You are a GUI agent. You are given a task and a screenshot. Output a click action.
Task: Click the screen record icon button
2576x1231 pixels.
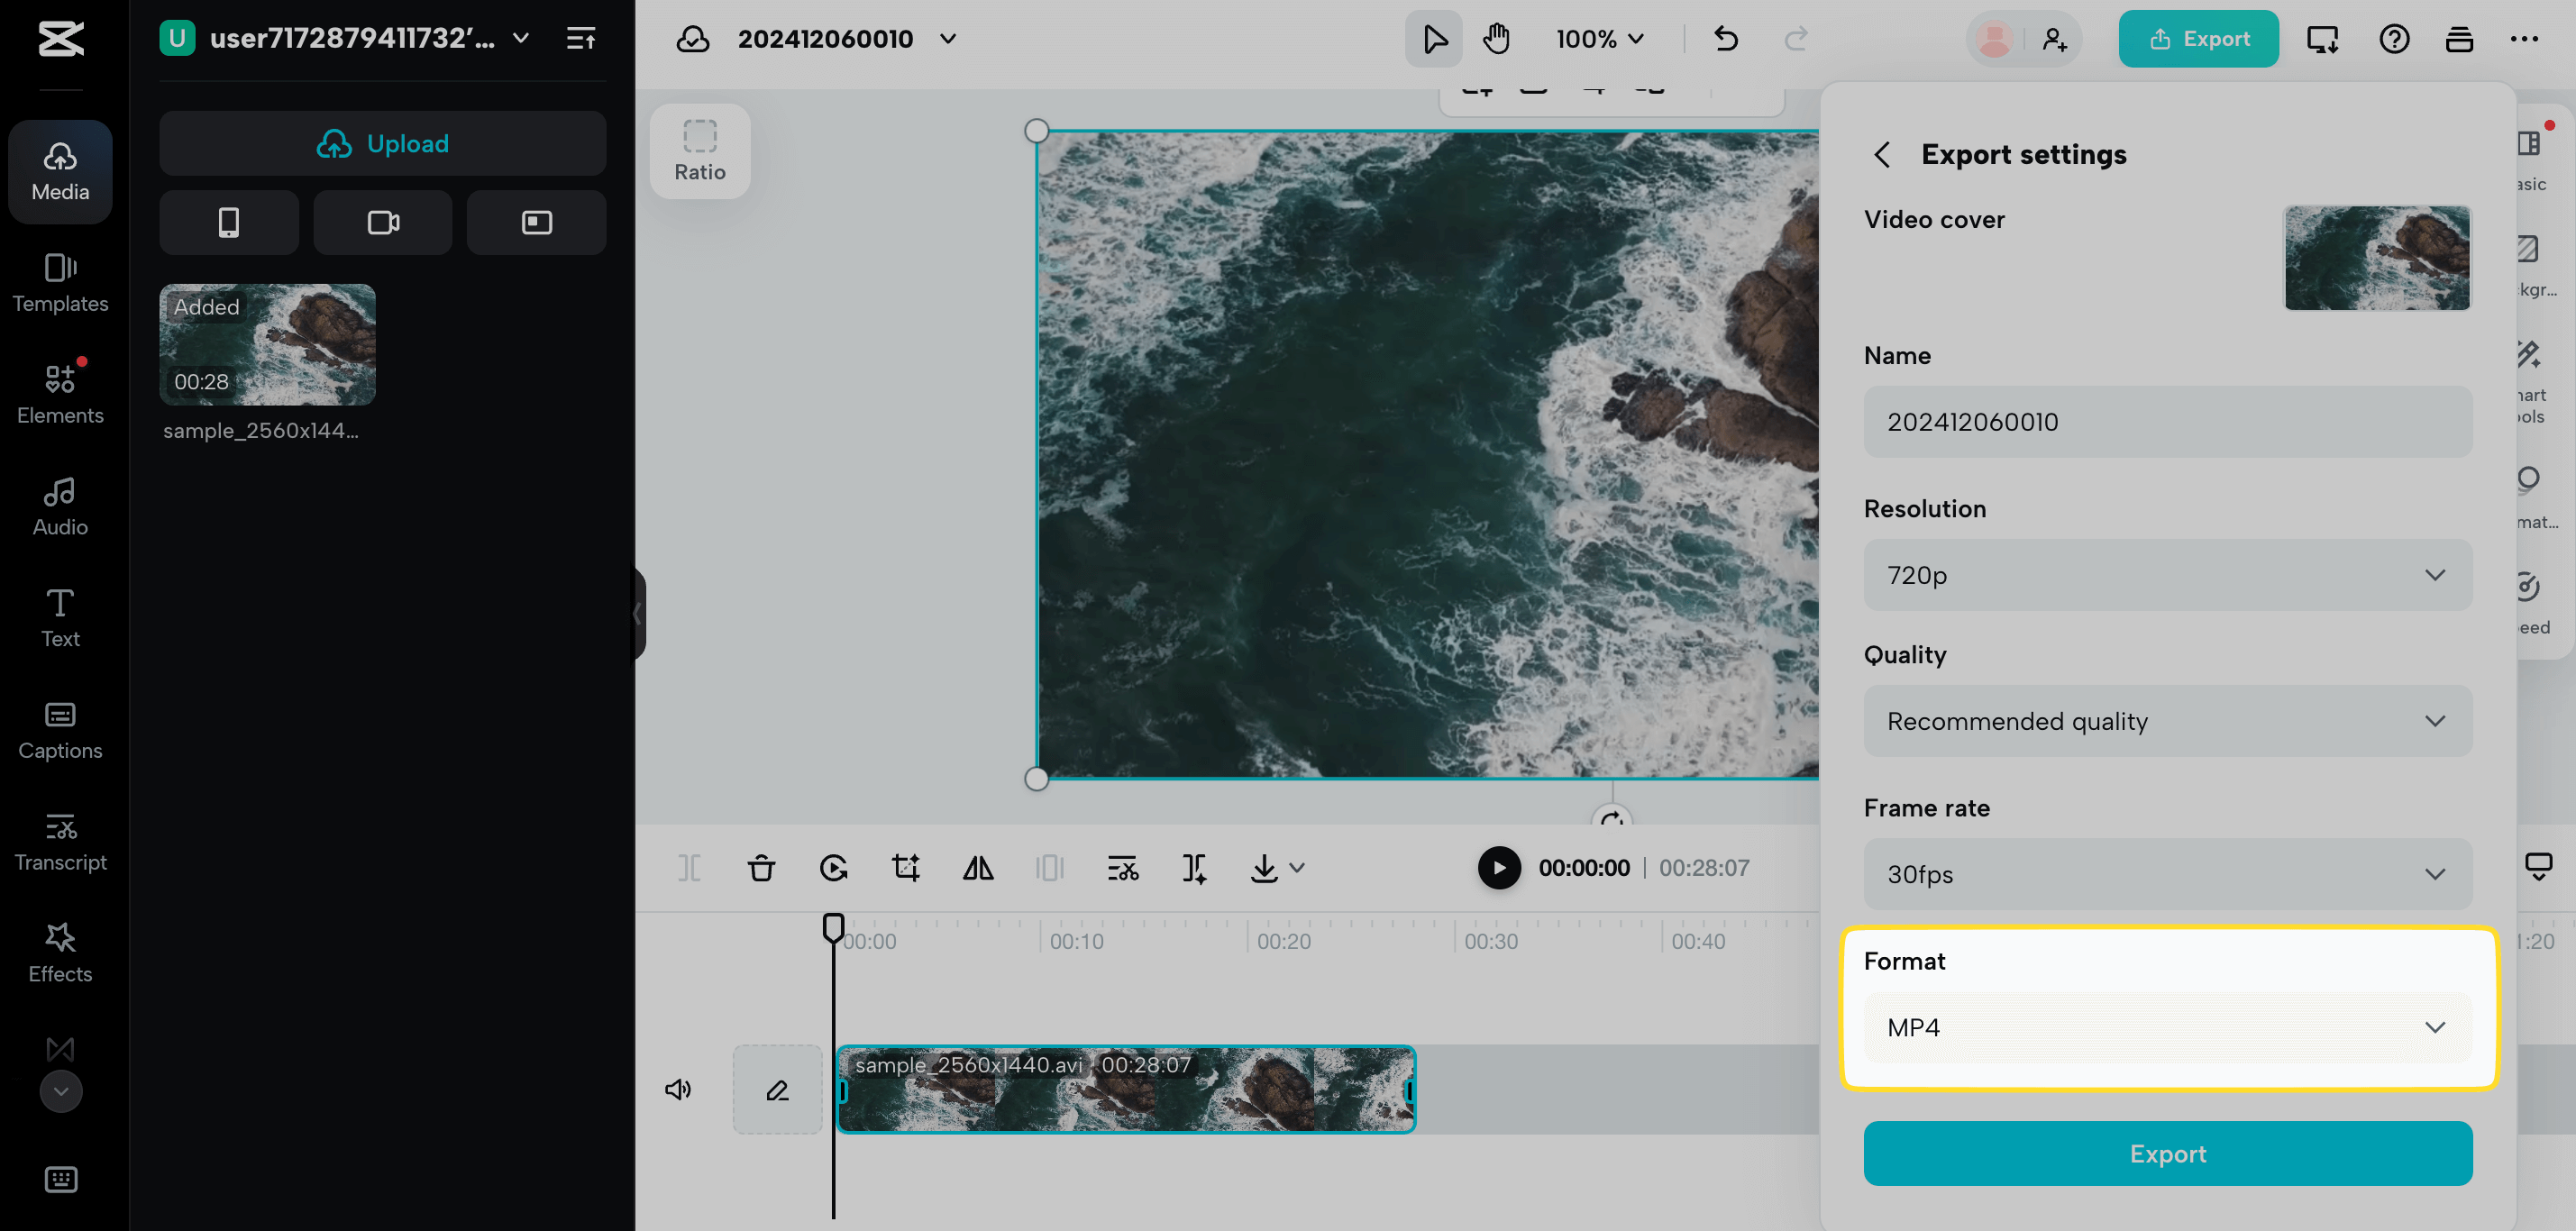tap(537, 222)
